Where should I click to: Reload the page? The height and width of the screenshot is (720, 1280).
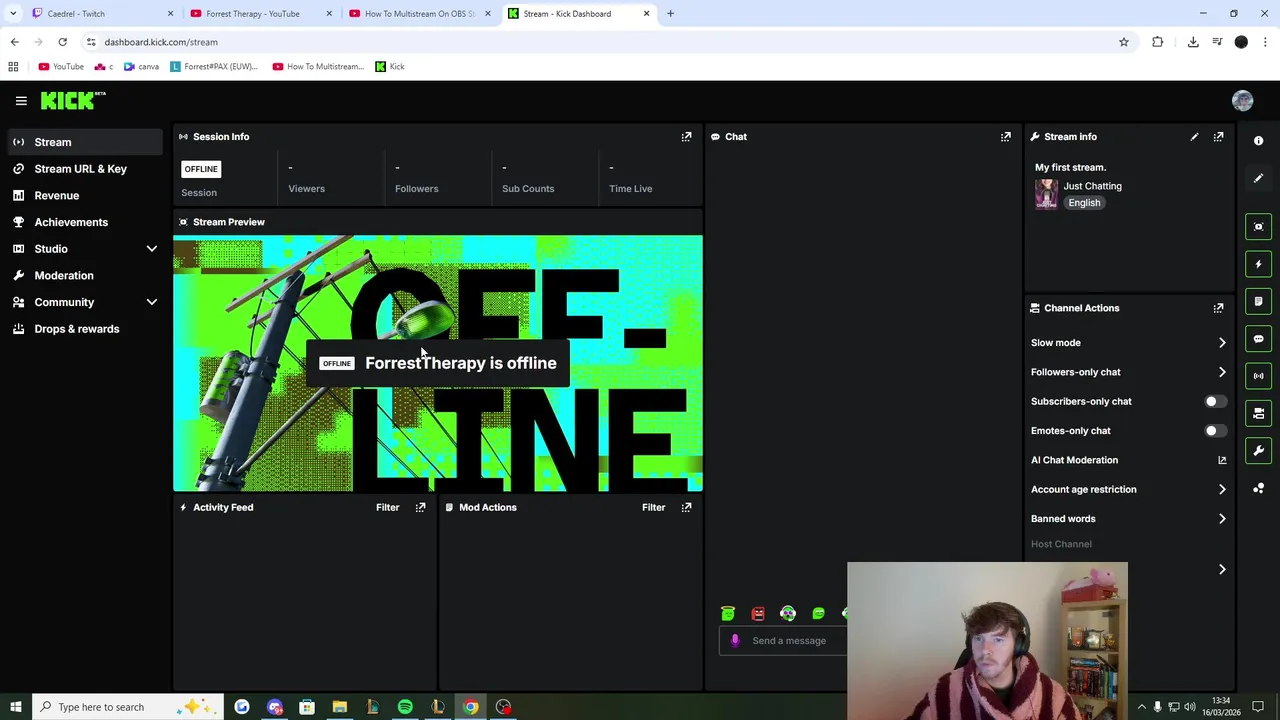62,42
